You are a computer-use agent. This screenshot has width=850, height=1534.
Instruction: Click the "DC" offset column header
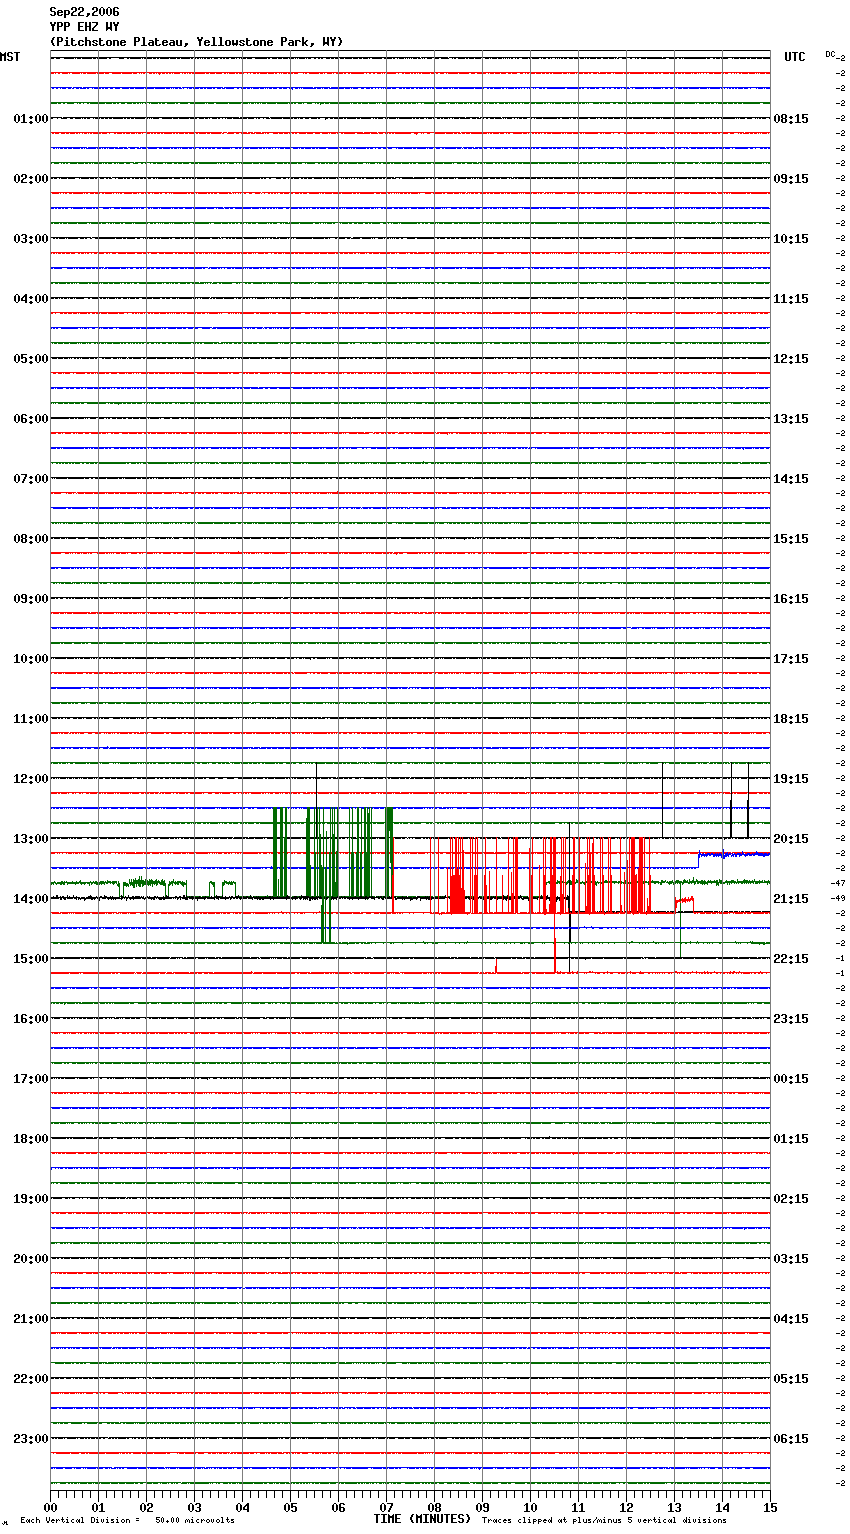[830, 54]
